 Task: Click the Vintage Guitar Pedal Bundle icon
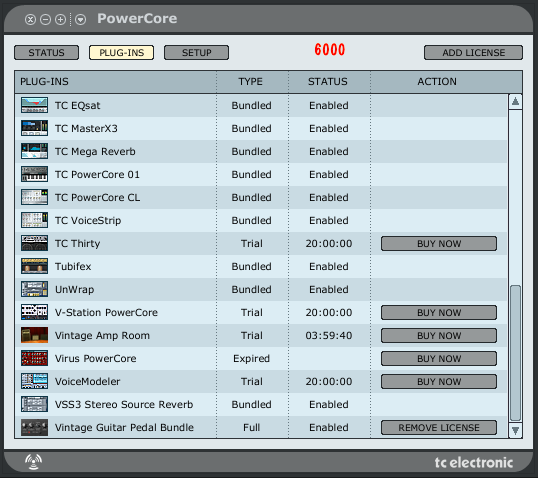coord(34,427)
